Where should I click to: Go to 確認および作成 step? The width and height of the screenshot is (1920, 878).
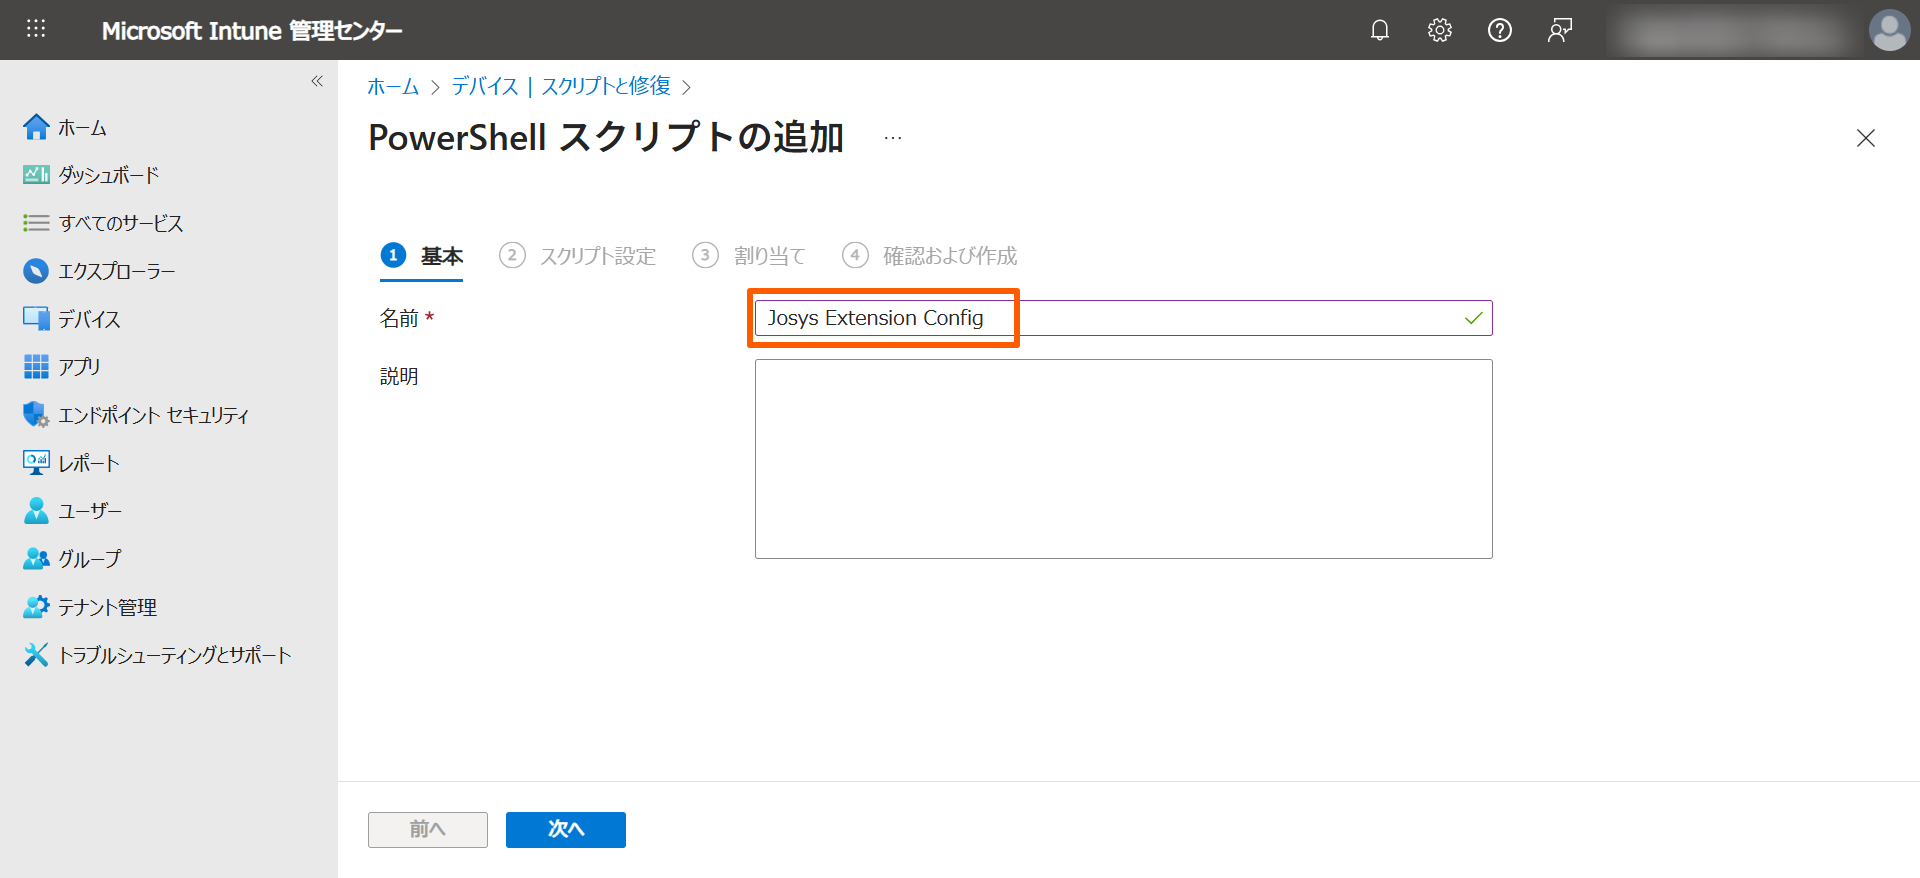click(930, 256)
